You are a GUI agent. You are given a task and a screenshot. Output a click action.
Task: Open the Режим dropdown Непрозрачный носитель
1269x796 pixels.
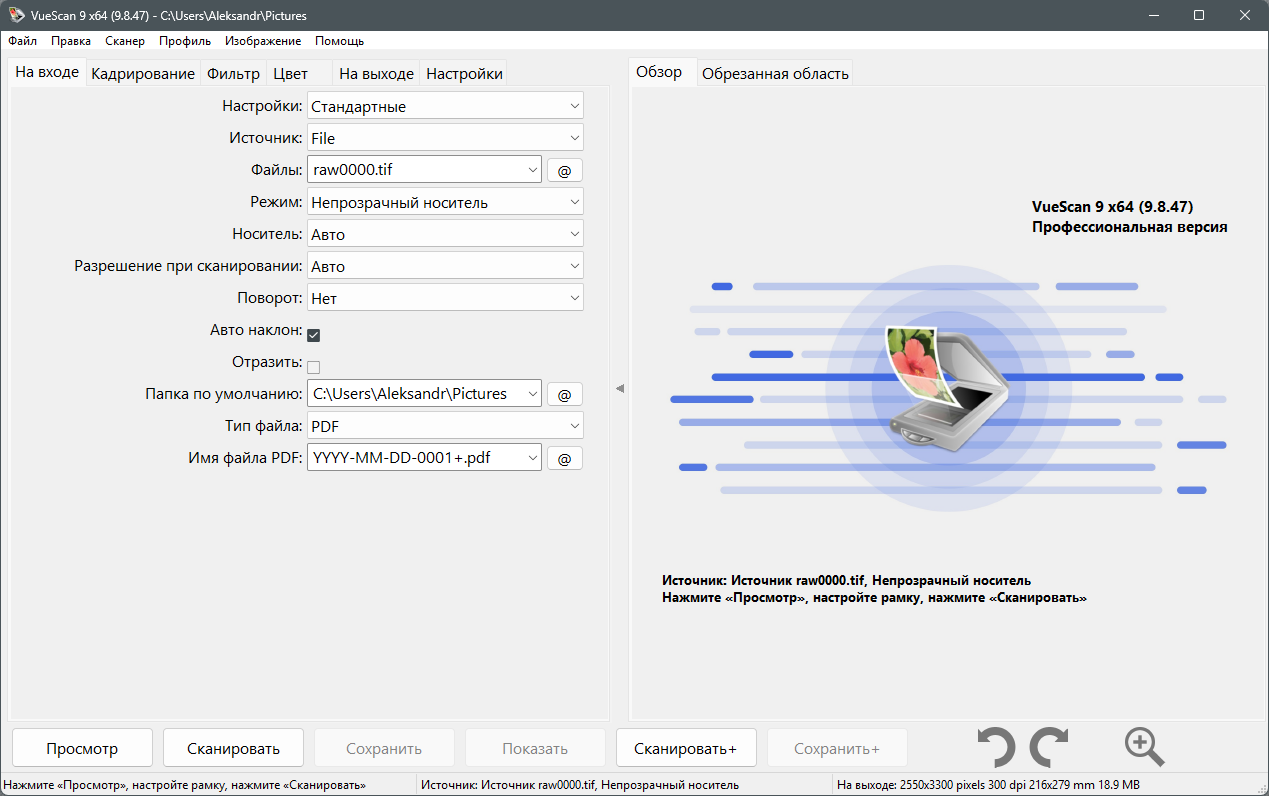[445, 202]
